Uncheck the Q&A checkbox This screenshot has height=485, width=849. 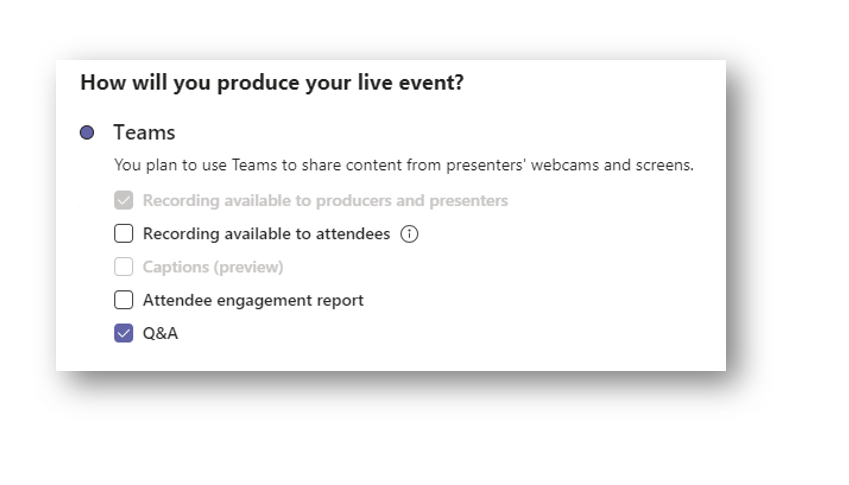point(123,333)
